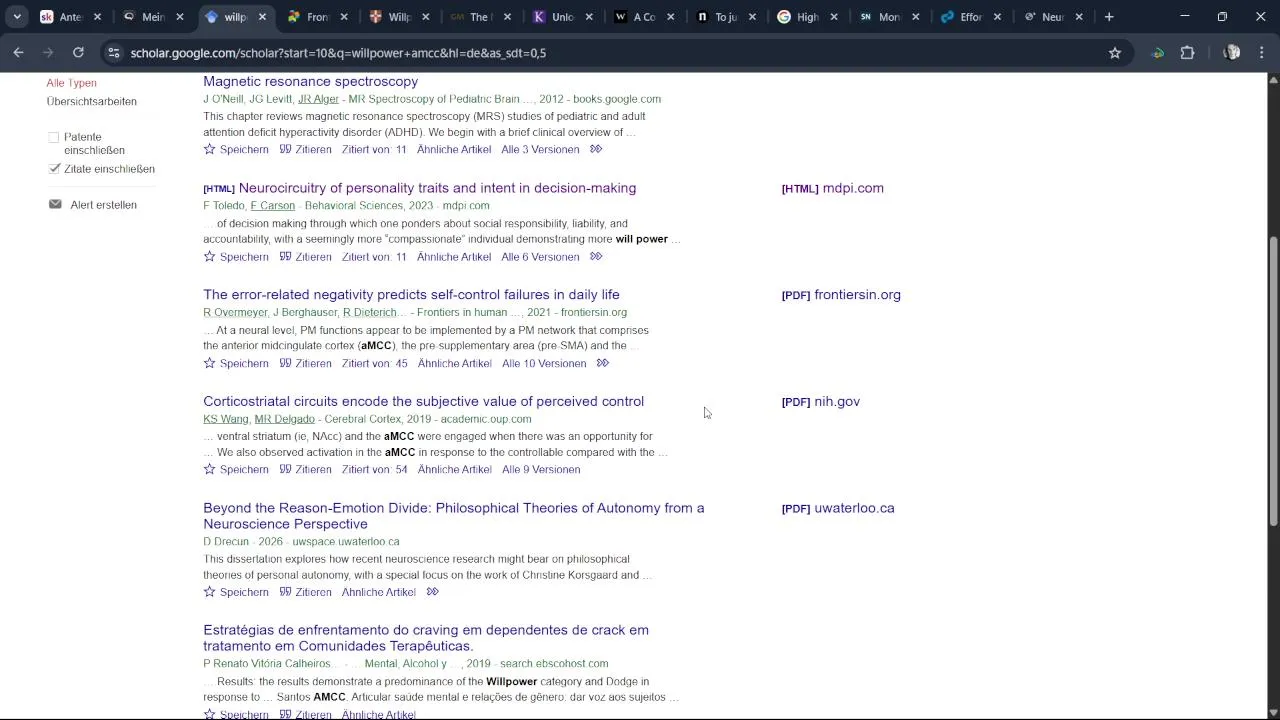Close the Neur tab

(x=1078, y=17)
